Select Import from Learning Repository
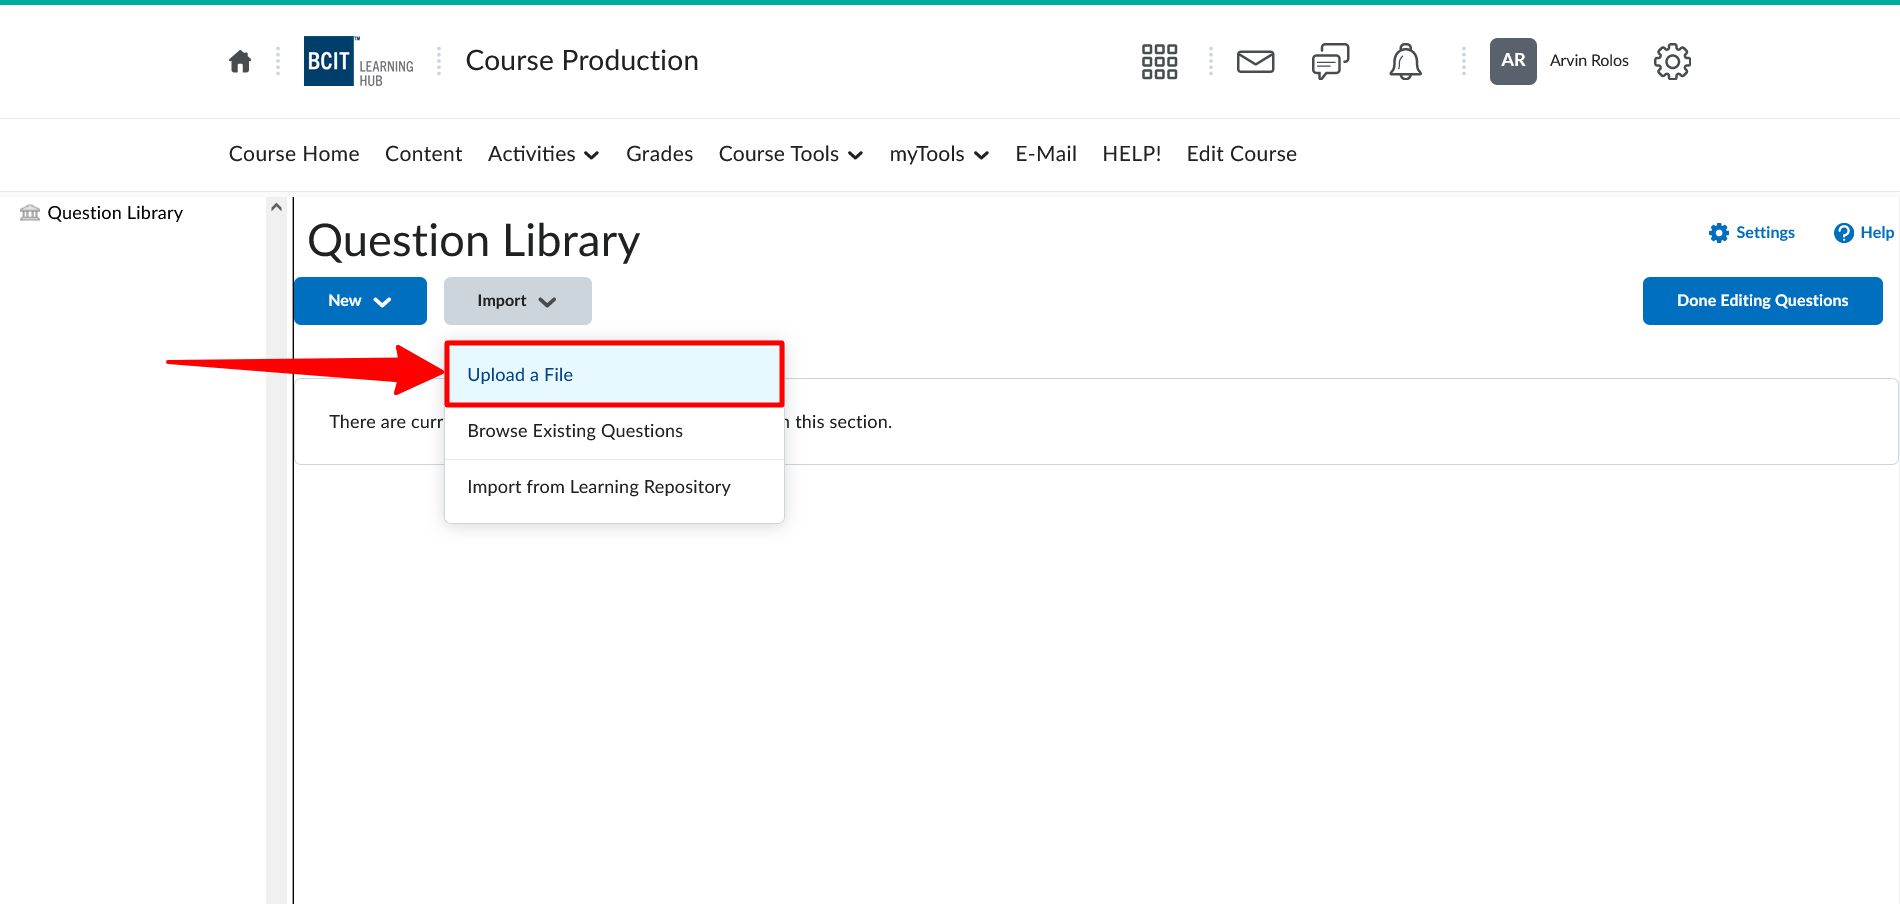Screen dimensions: 1900x904 coord(598,487)
